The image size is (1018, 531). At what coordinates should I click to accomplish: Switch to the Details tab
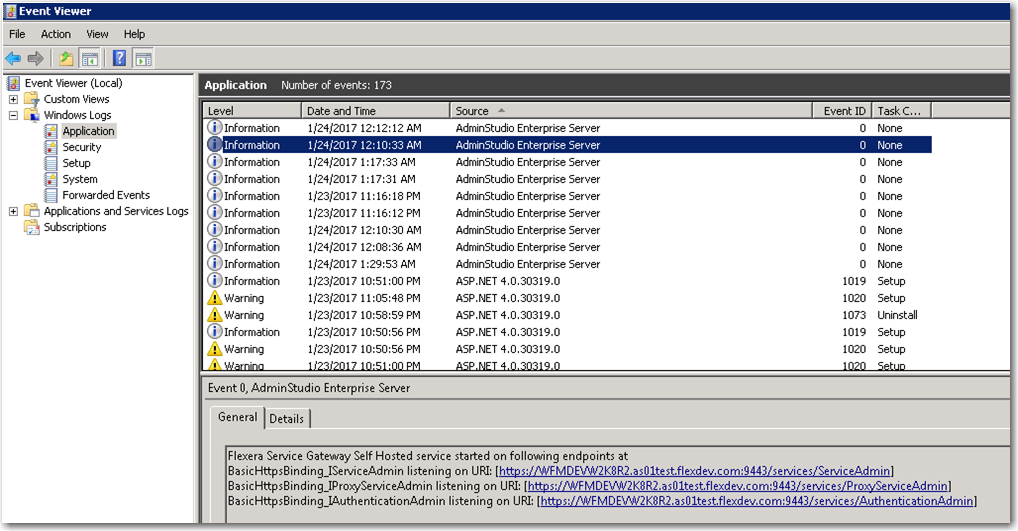(286, 419)
